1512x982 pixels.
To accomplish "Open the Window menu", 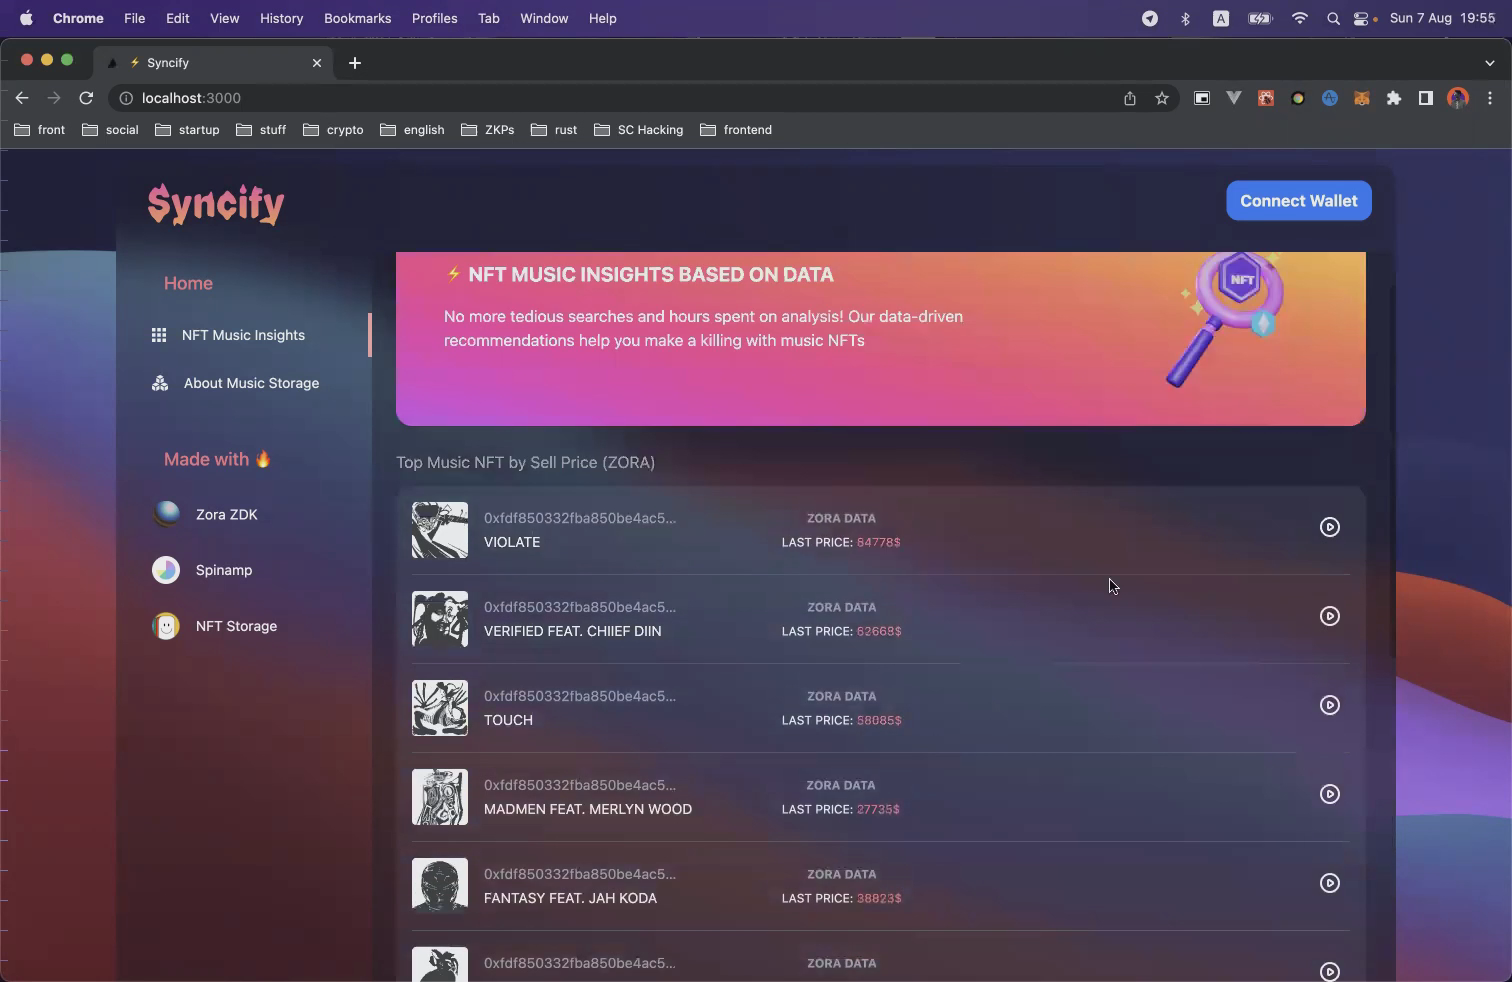I will tap(544, 18).
